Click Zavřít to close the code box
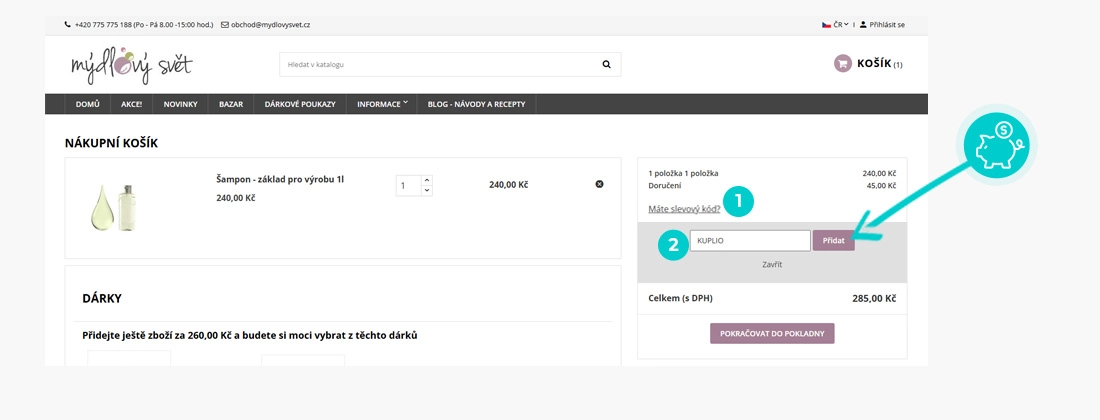The width and height of the screenshot is (1100, 420). coord(772,265)
